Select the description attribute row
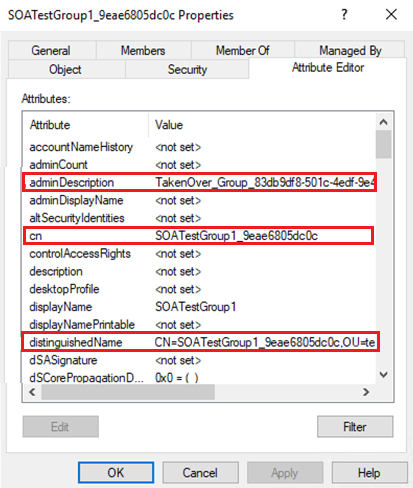 [x=199, y=271]
